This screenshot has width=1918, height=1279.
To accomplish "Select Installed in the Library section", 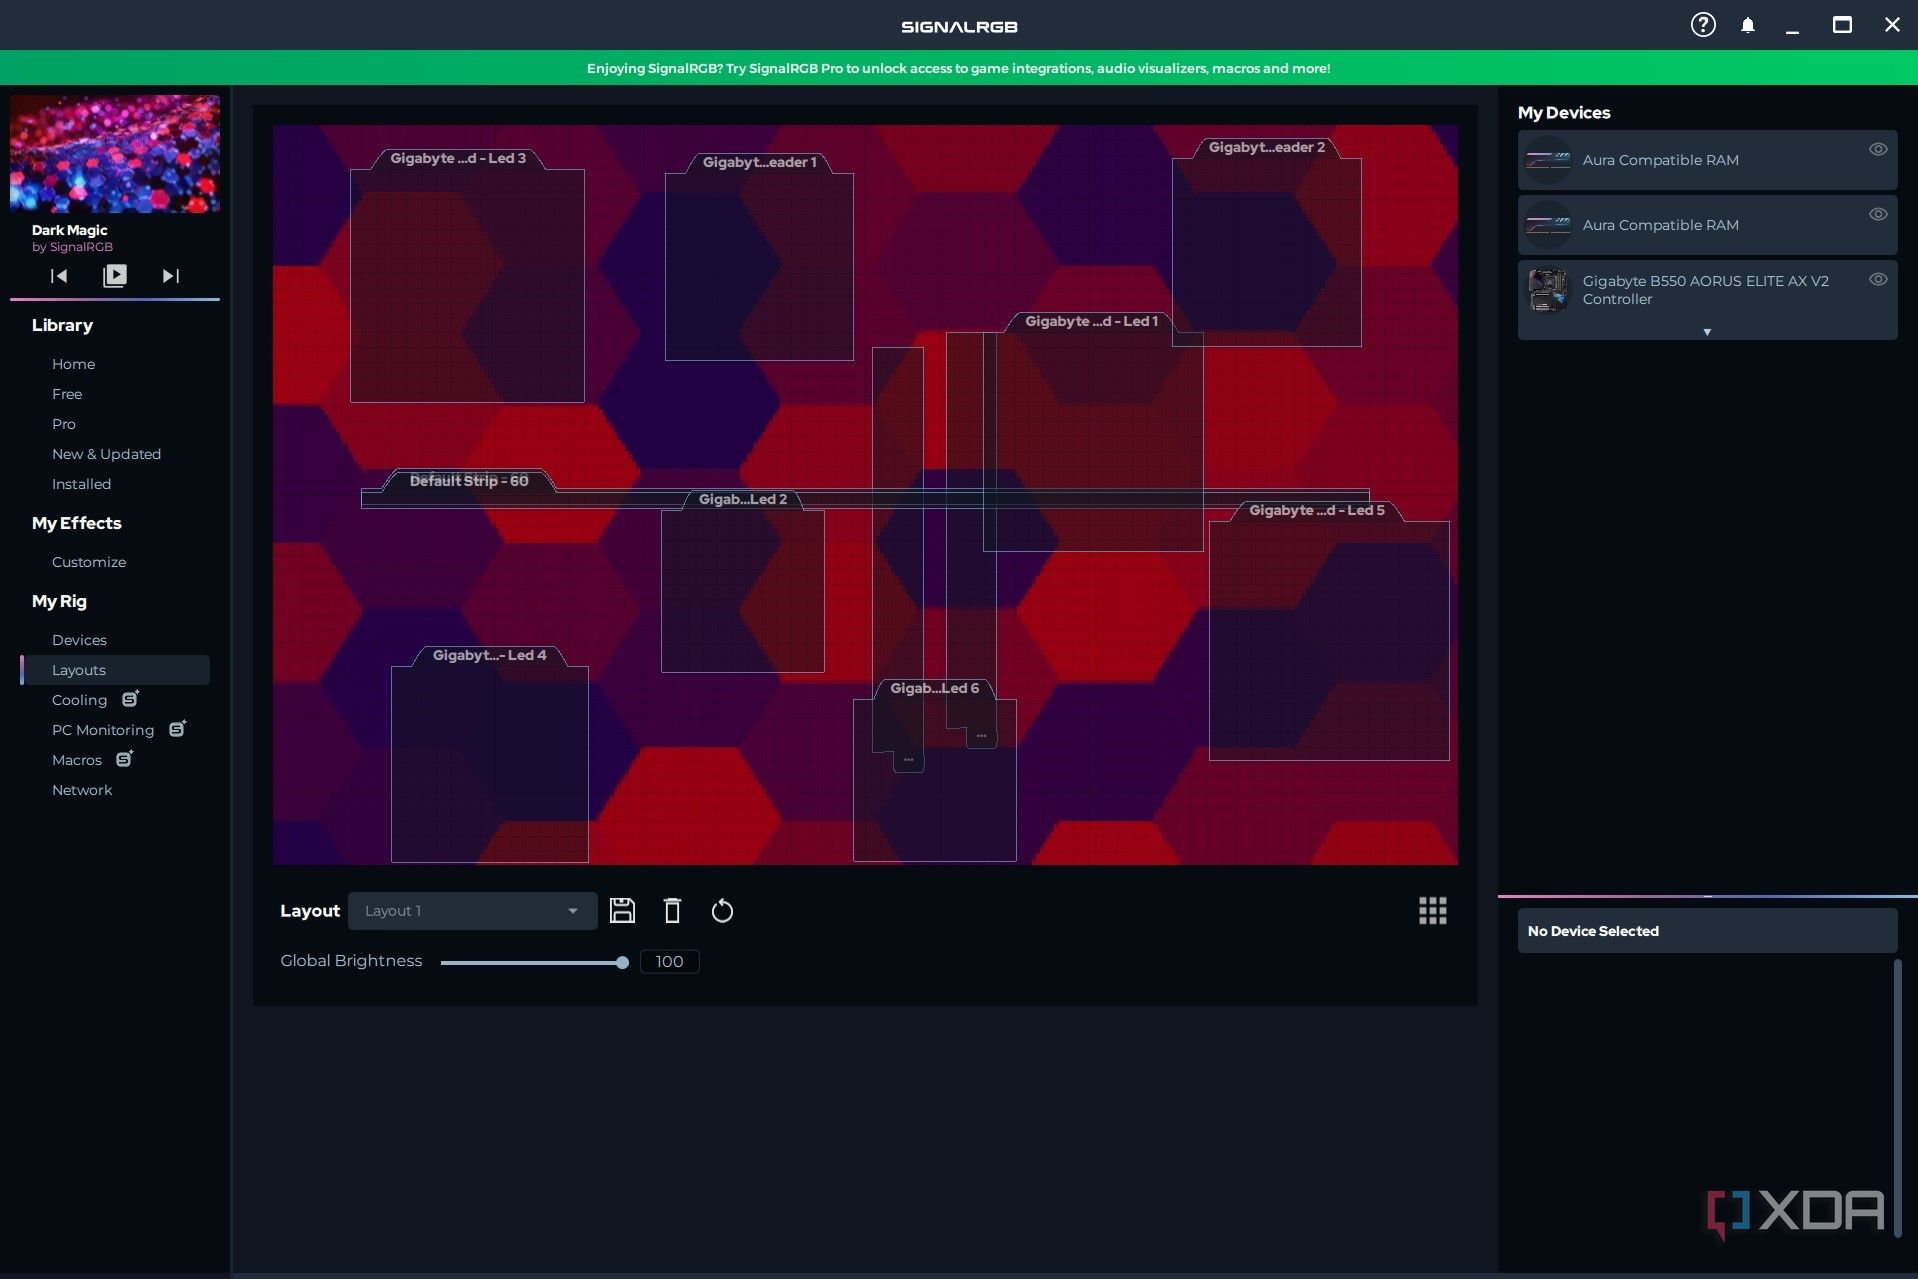I will [81, 484].
